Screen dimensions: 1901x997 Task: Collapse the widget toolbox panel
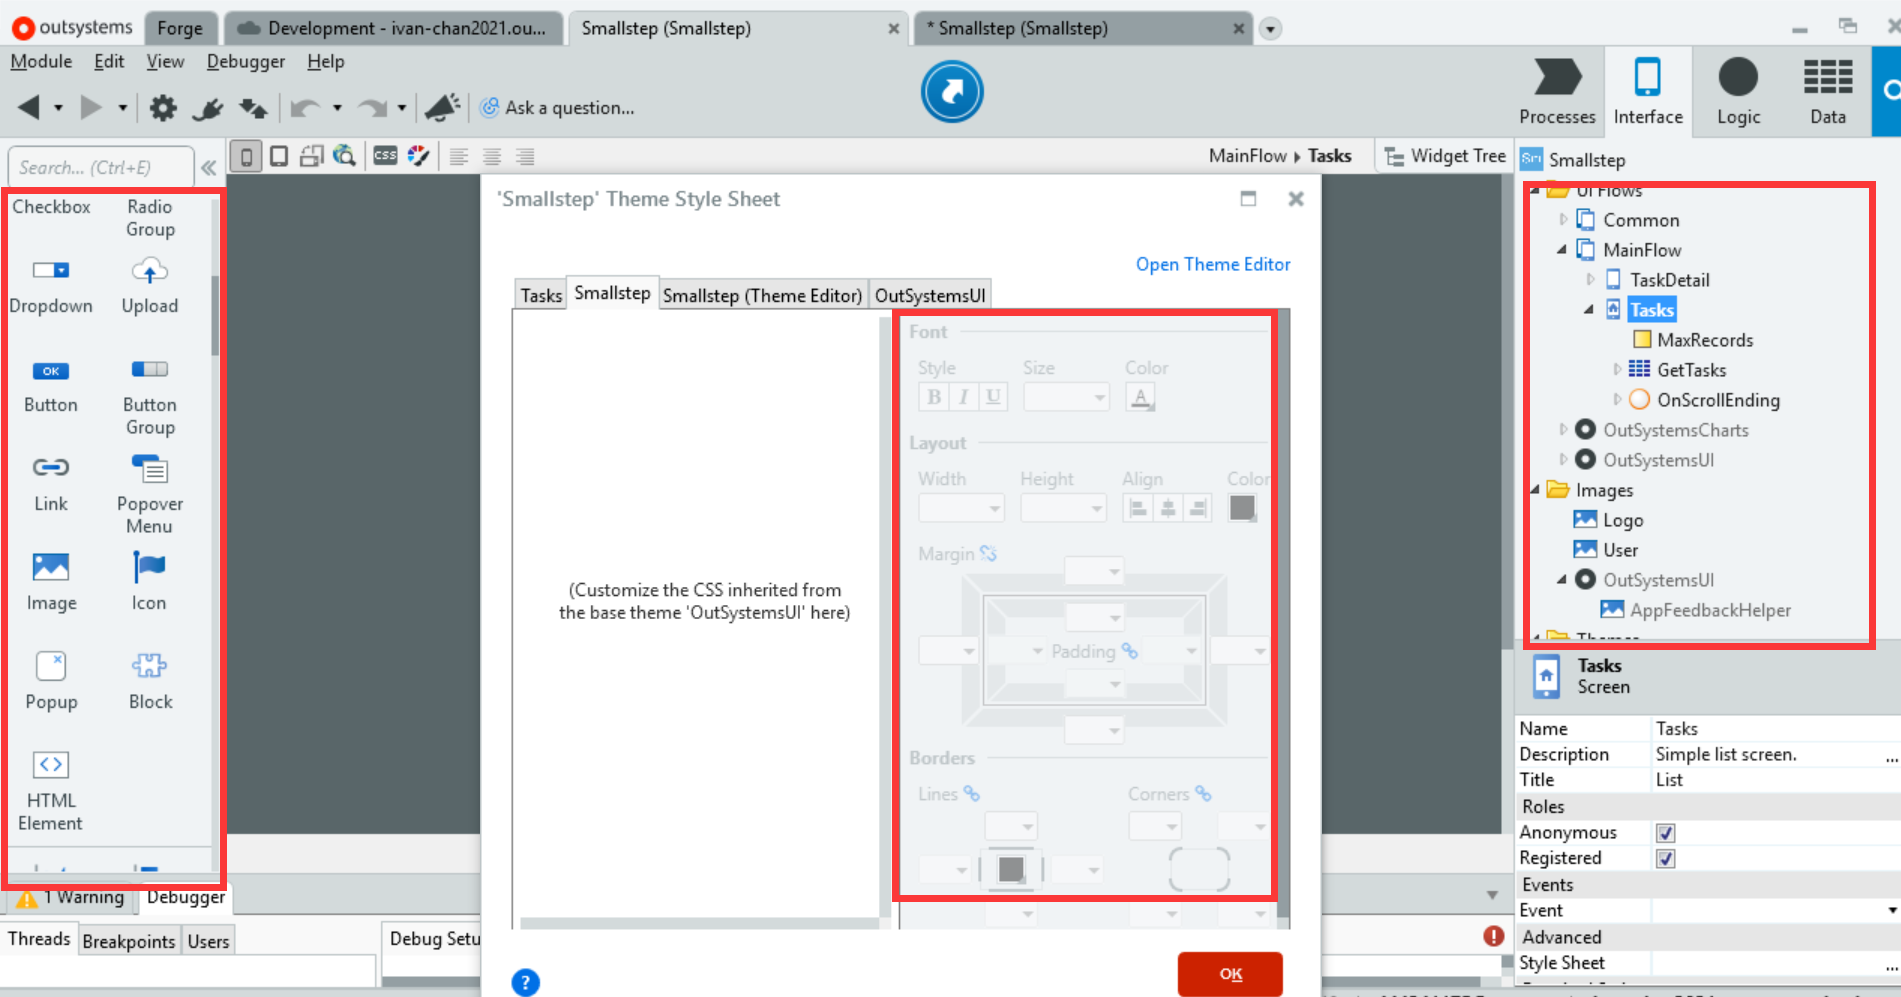(x=208, y=168)
